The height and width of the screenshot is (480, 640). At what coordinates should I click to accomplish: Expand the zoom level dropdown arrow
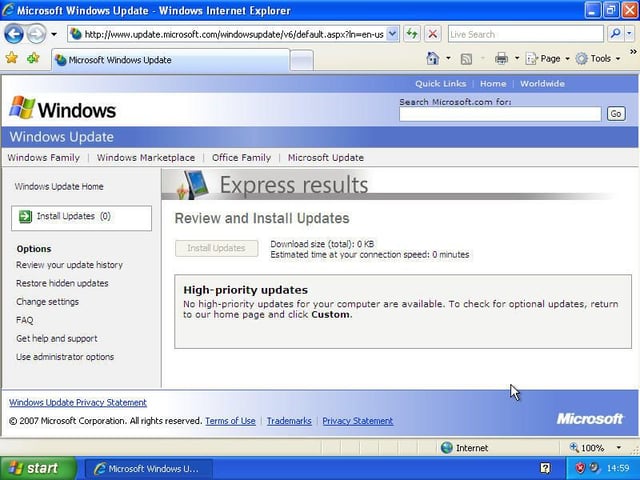(x=619, y=448)
